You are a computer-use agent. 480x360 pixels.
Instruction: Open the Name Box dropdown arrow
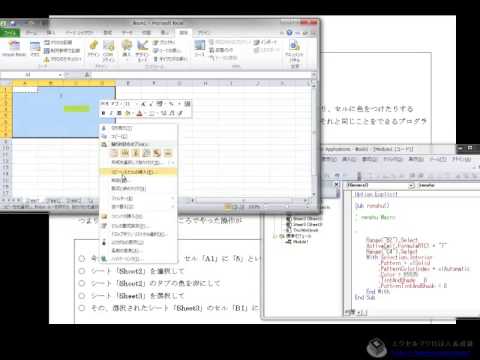point(60,75)
